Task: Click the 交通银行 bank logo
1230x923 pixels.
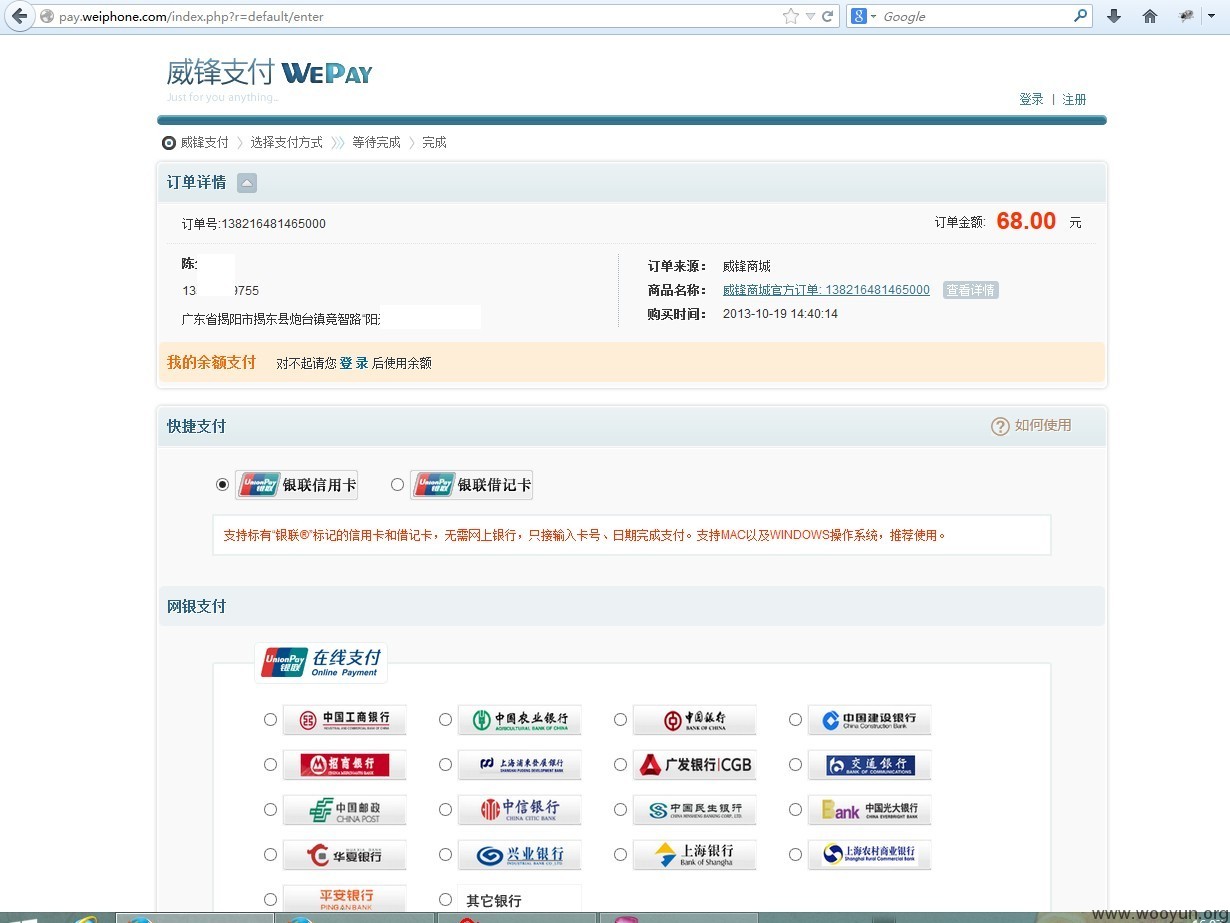Action: point(870,765)
